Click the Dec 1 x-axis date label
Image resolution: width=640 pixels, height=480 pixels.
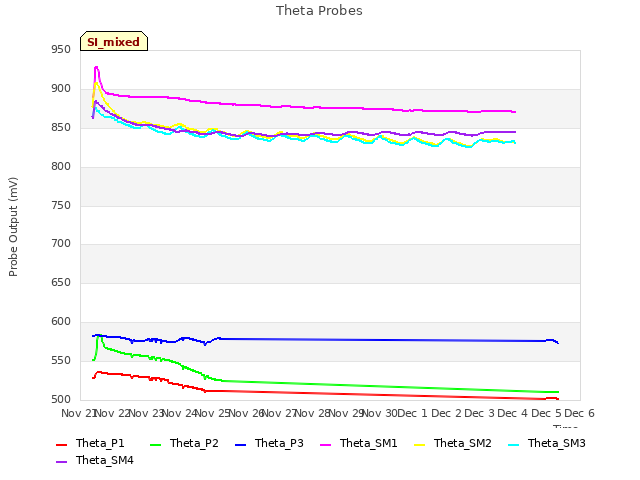coord(412,413)
